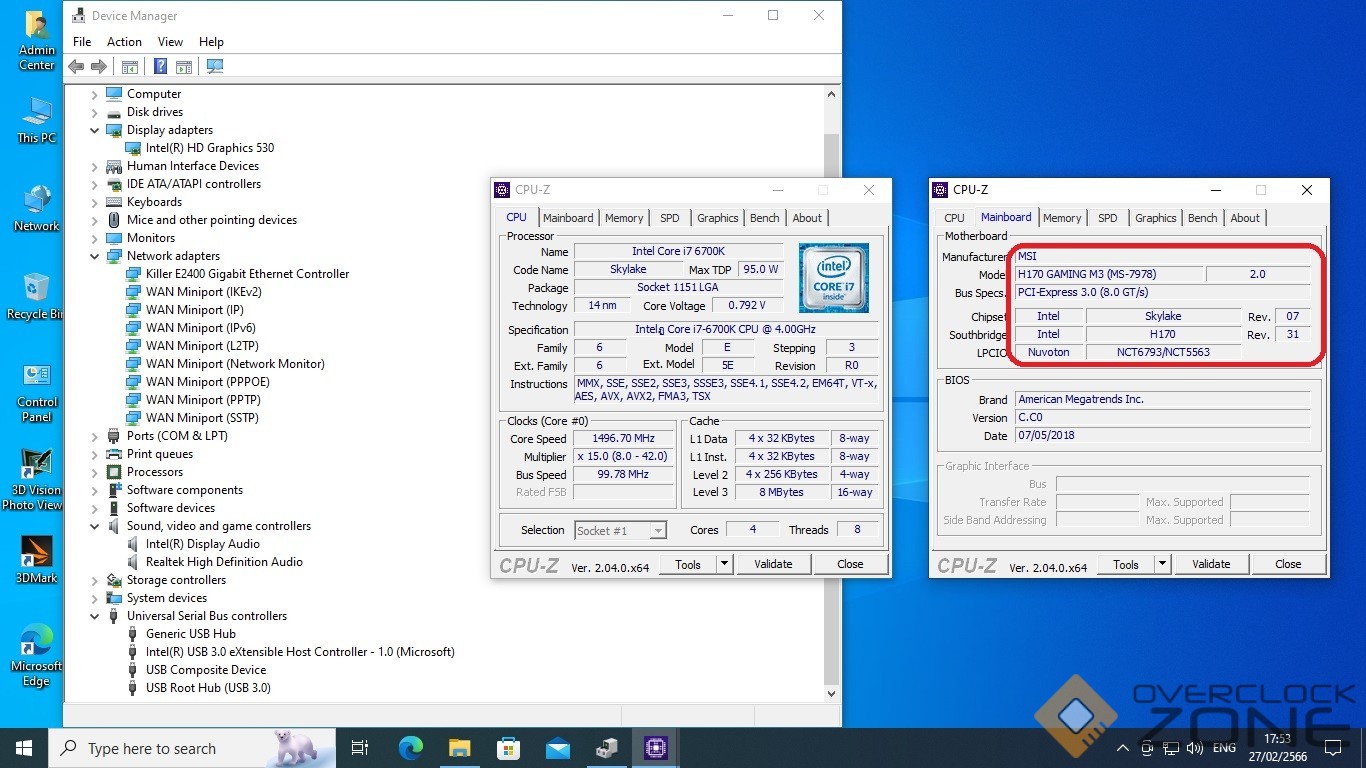The width and height of the screenshot is (1366, 768).
Task: Open the Action menu in Device Manager
Action: tap(124, 42)
